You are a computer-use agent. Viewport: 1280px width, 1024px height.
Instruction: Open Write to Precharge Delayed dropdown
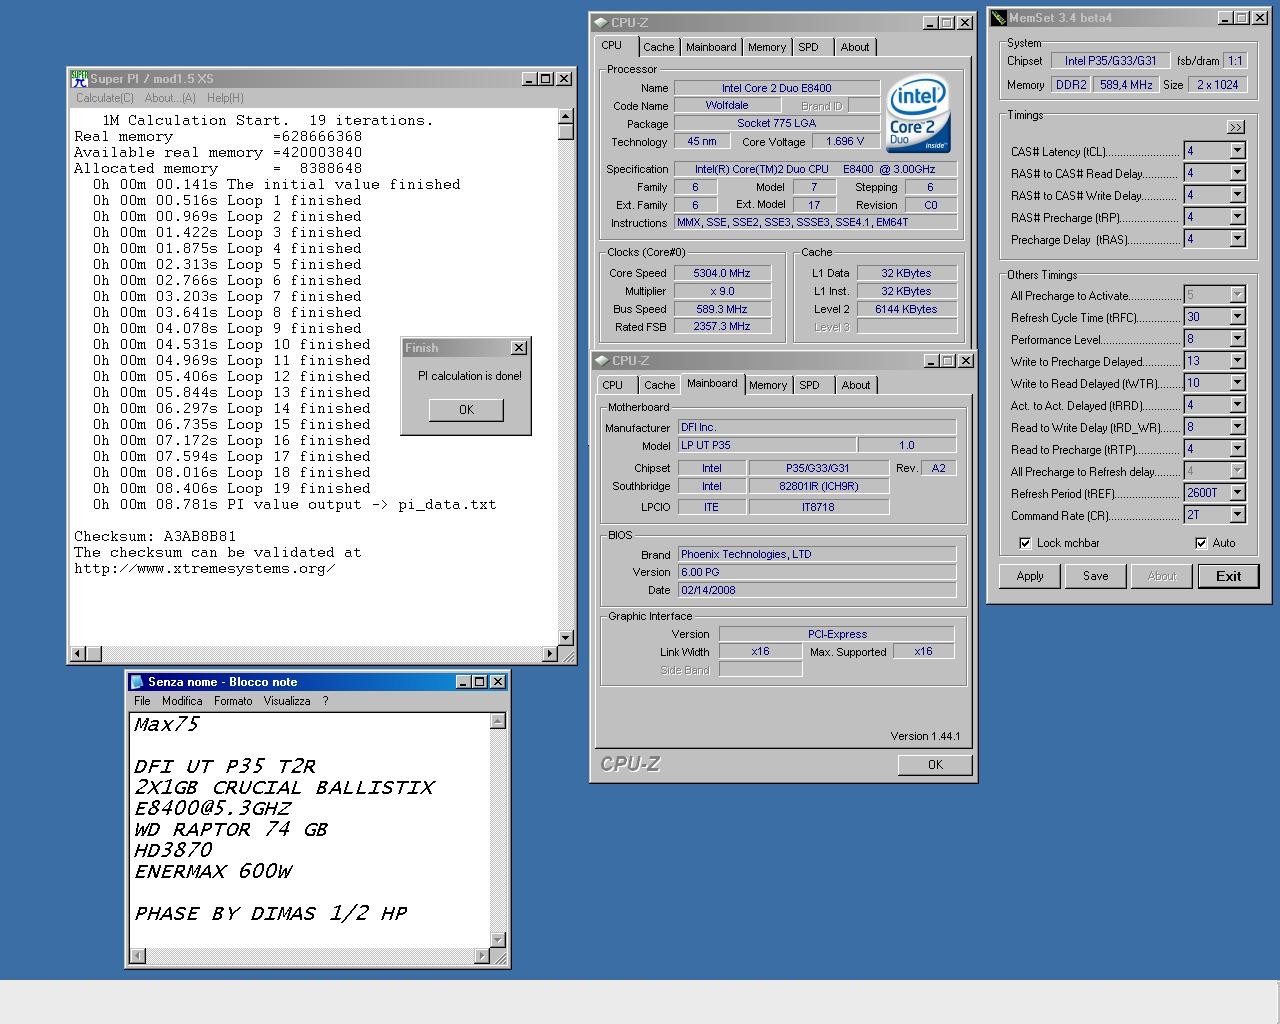click(x=1237, y=361)
